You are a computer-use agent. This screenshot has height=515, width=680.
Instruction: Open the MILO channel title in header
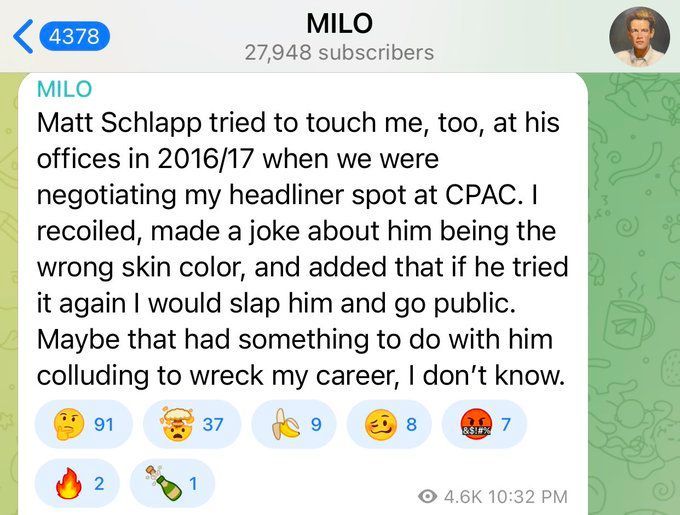(340, 23)
